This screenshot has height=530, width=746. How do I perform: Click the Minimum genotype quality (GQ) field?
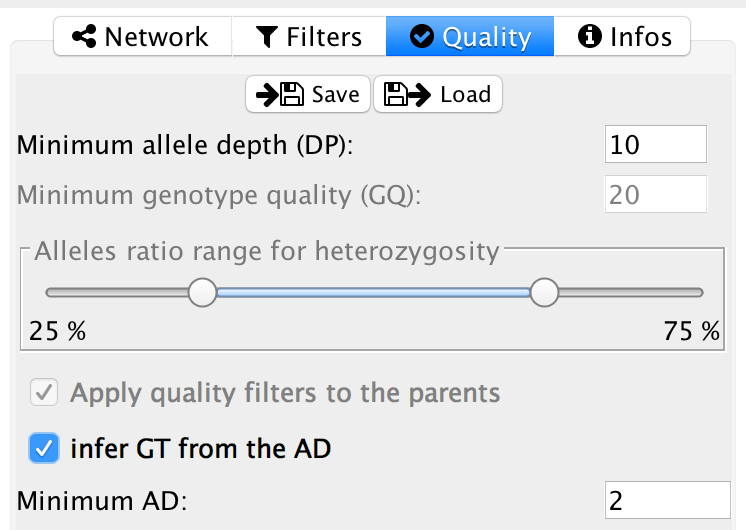[x=655, y=194]
